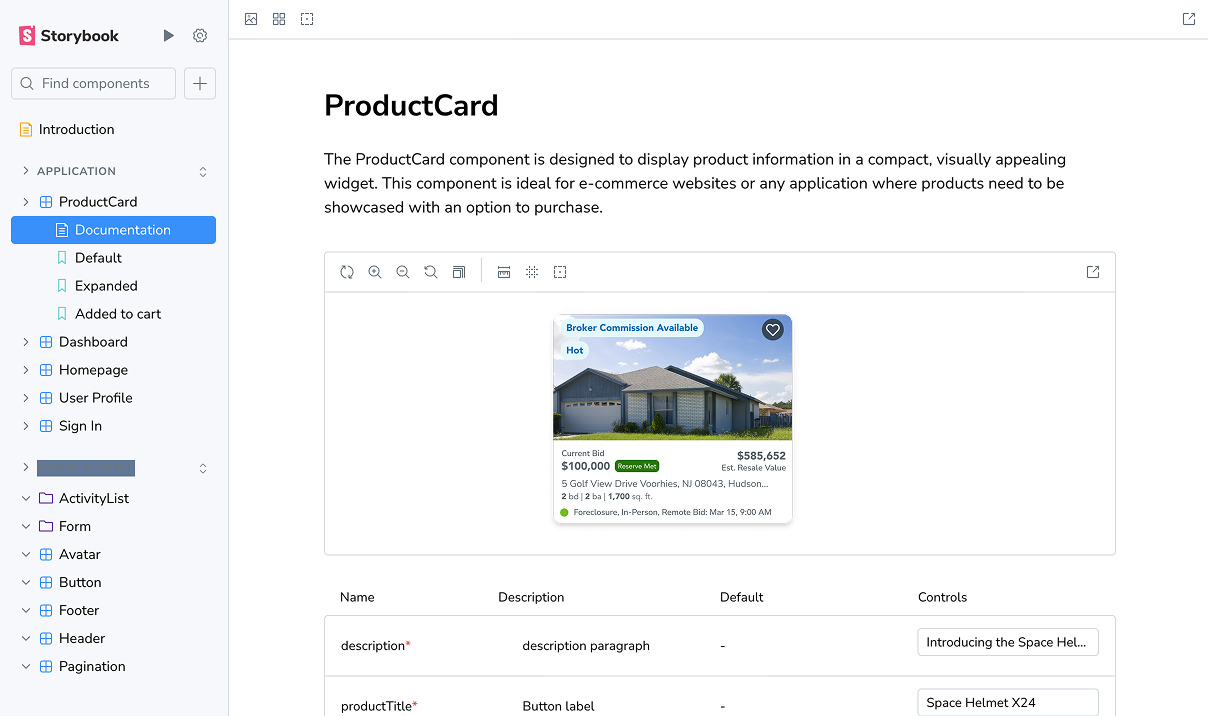1208x716 pixels.
Task: Click the Find components search field
Action: coord(93,84)
